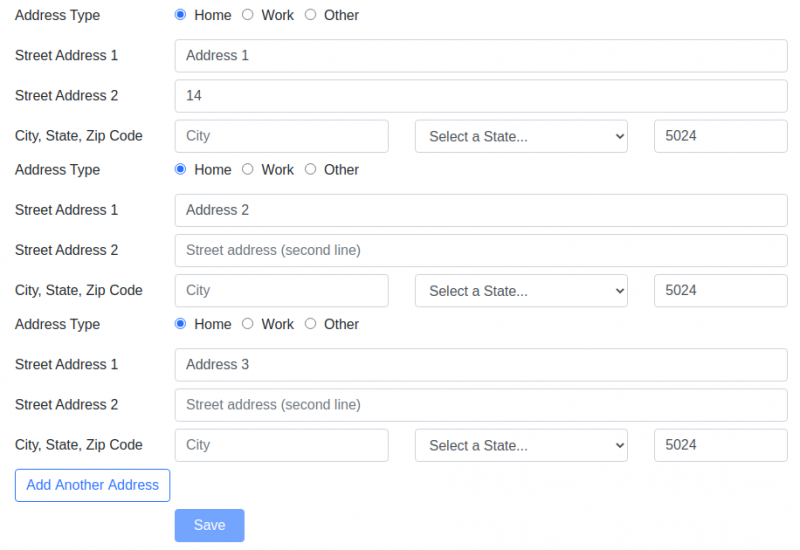Click the City field in first address block

click(281, 136)
